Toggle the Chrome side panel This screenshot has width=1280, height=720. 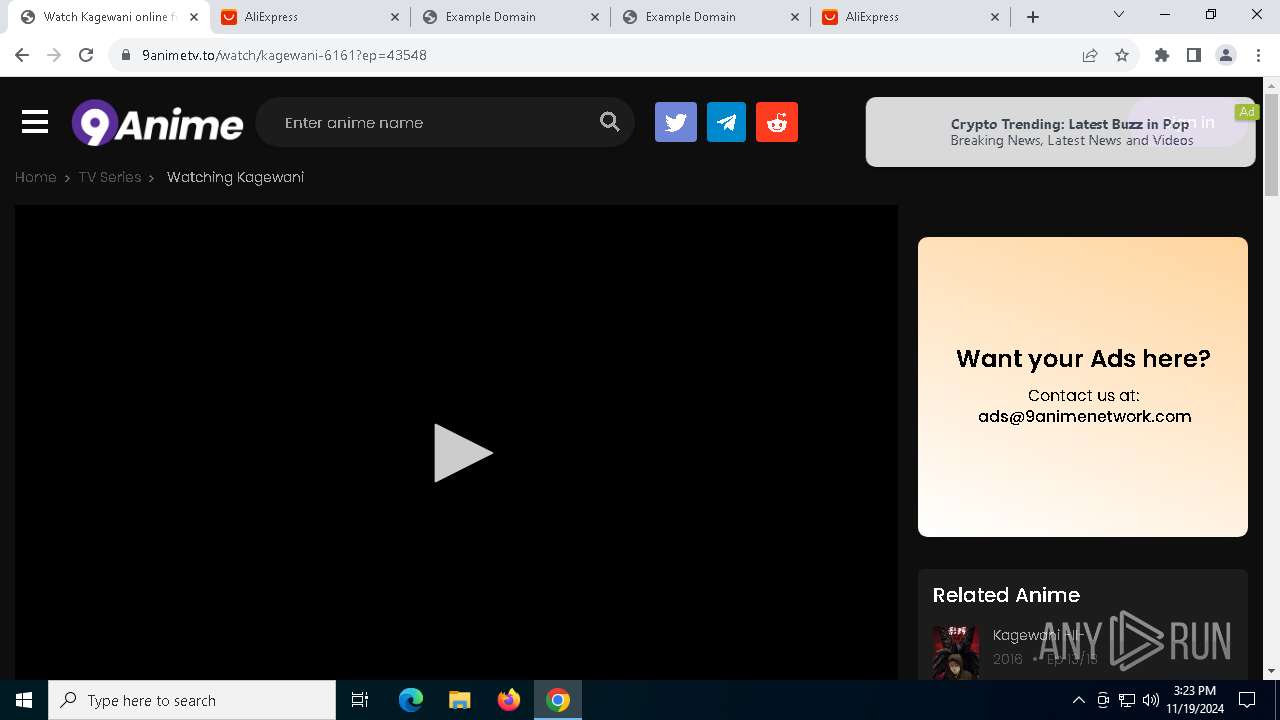1194,55
